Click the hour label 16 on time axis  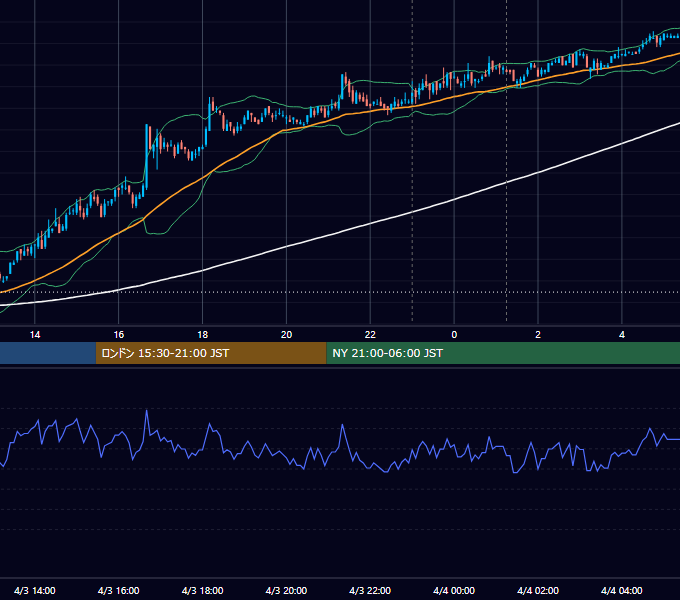(118, 335)
